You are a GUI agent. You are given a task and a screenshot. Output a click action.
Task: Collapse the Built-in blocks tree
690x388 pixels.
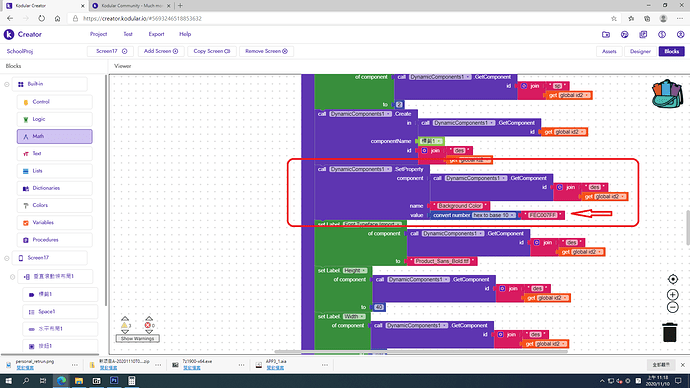coord(7,84)
